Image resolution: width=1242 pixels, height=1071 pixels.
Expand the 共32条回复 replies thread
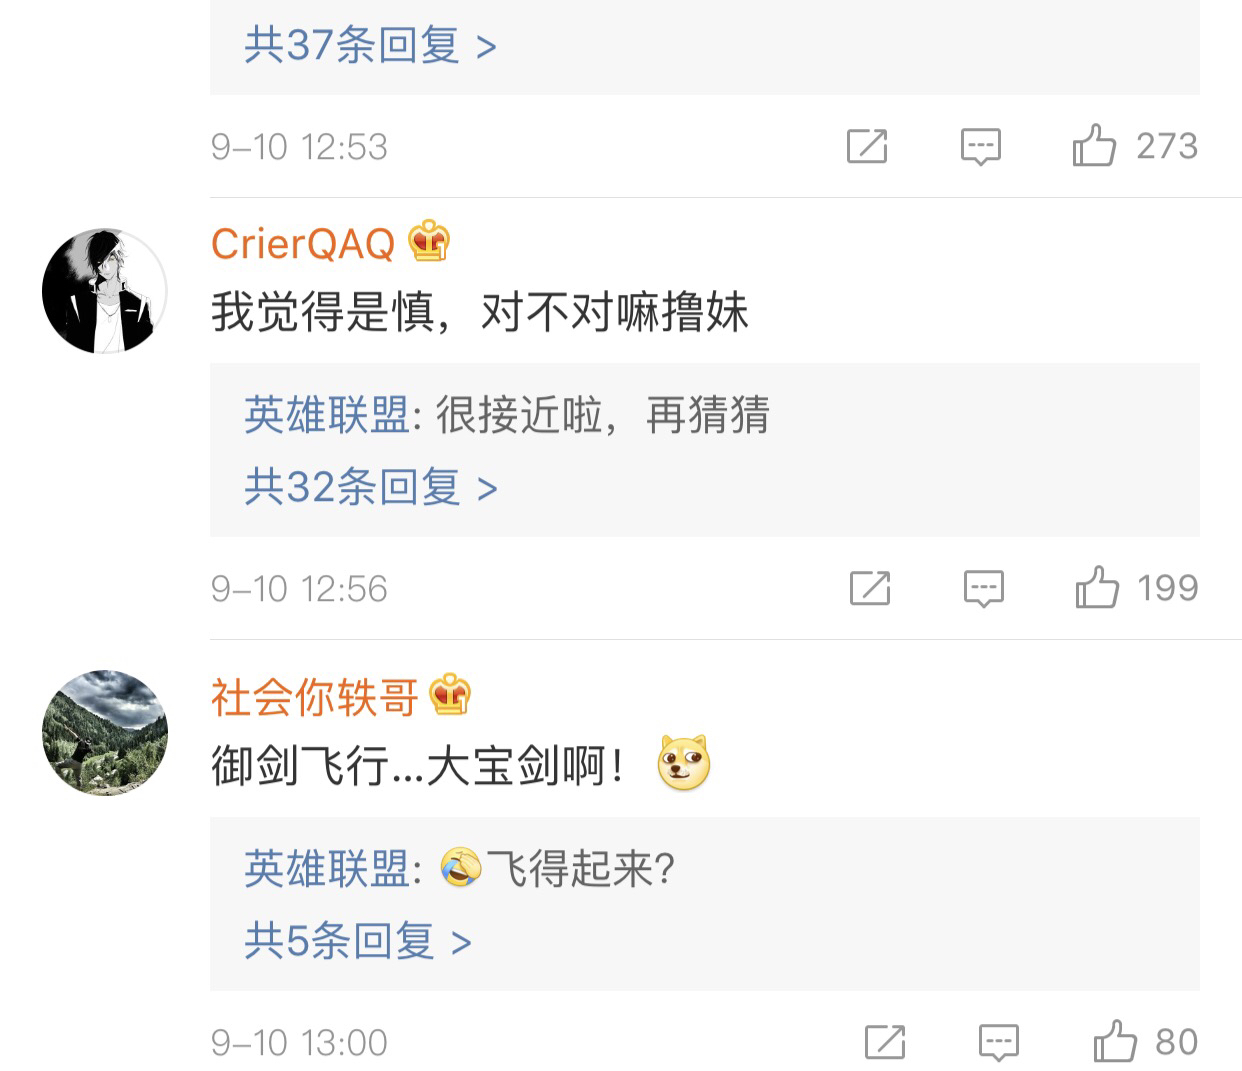(370, 488)
